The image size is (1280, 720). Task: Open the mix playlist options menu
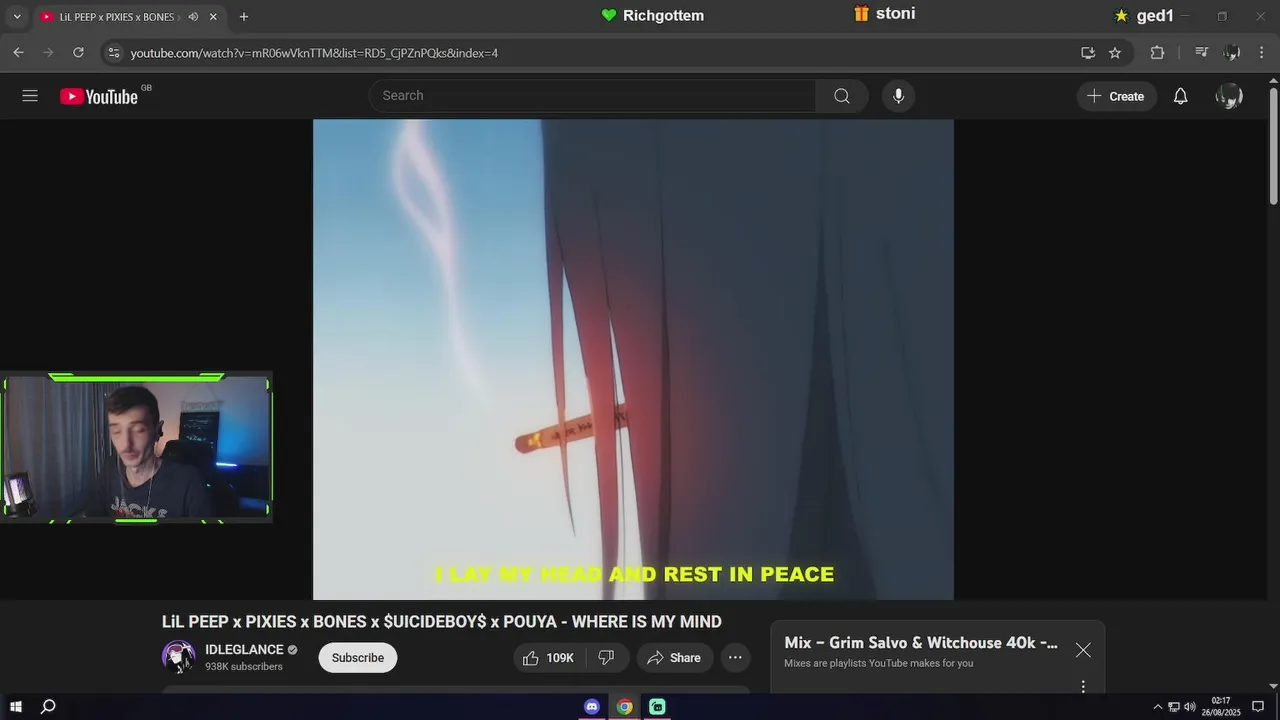[x=1083, y=686]
